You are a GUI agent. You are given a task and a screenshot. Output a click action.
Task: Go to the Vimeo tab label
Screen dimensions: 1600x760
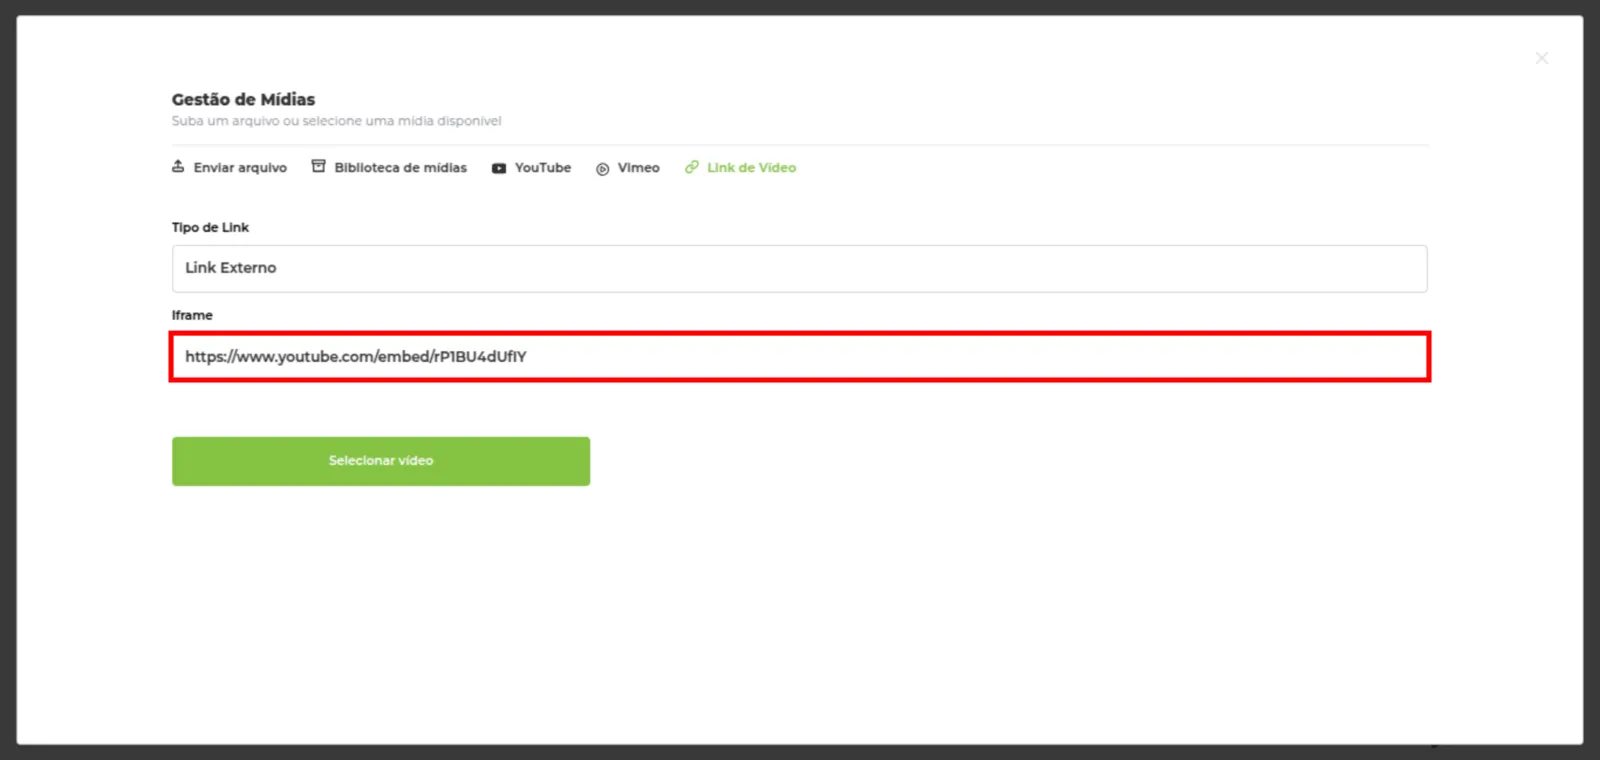(x=638, y=168)
